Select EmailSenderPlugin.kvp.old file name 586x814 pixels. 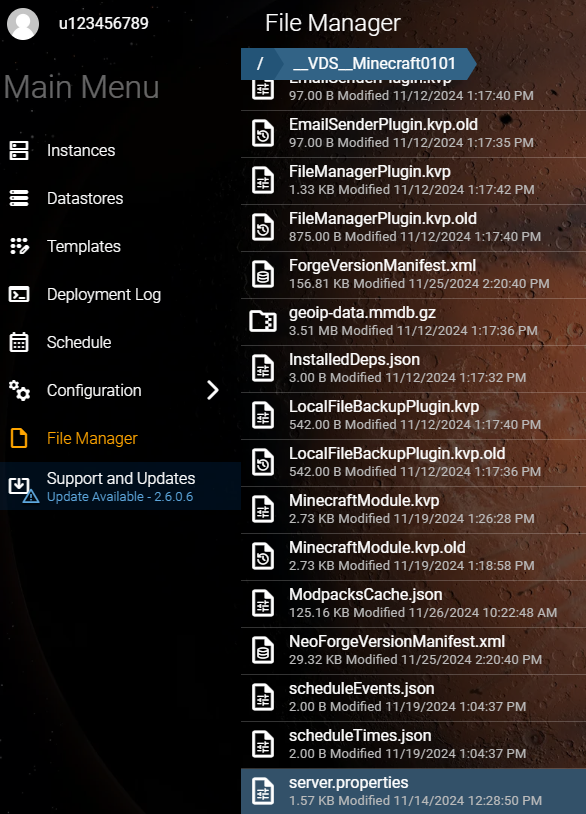click(383, 125)
